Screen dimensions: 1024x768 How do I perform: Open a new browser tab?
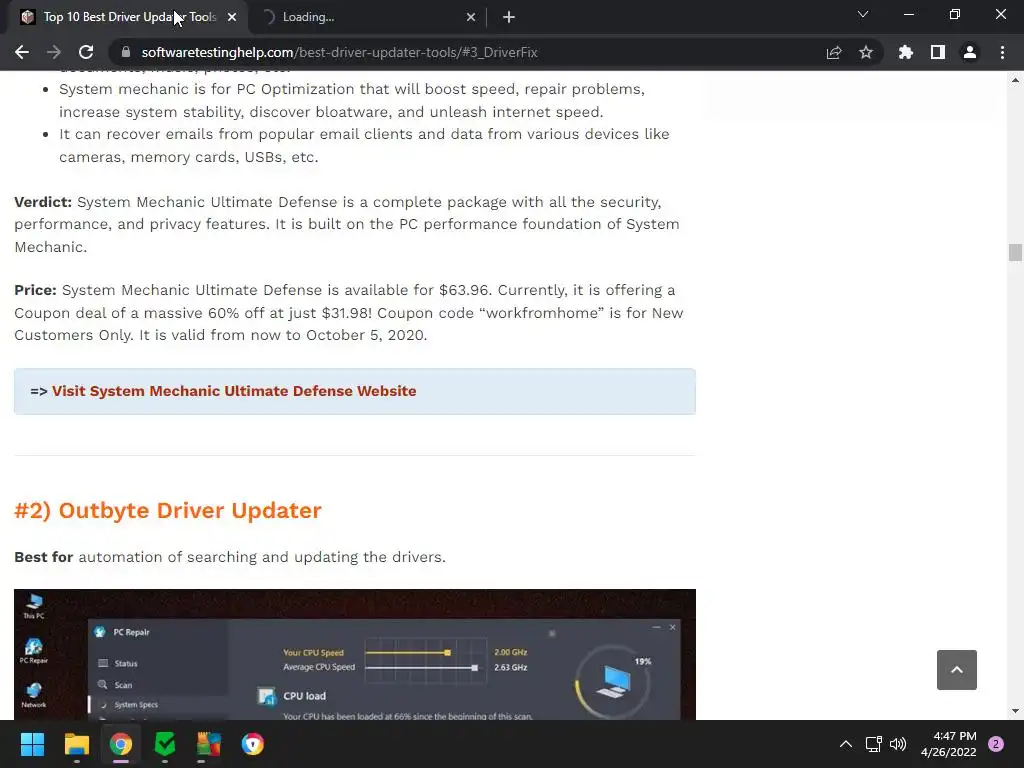pyautogui.click(x=509, y=17)
